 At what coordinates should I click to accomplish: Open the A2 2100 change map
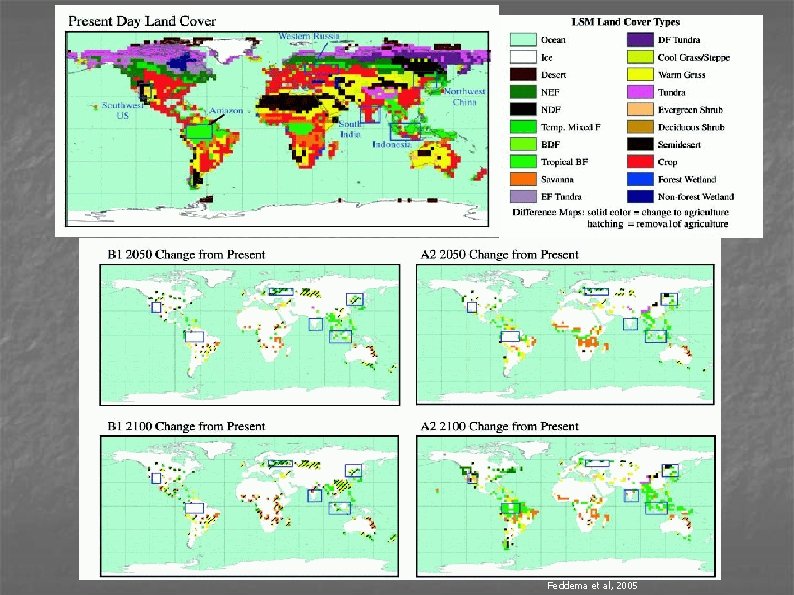coord(565,506)
